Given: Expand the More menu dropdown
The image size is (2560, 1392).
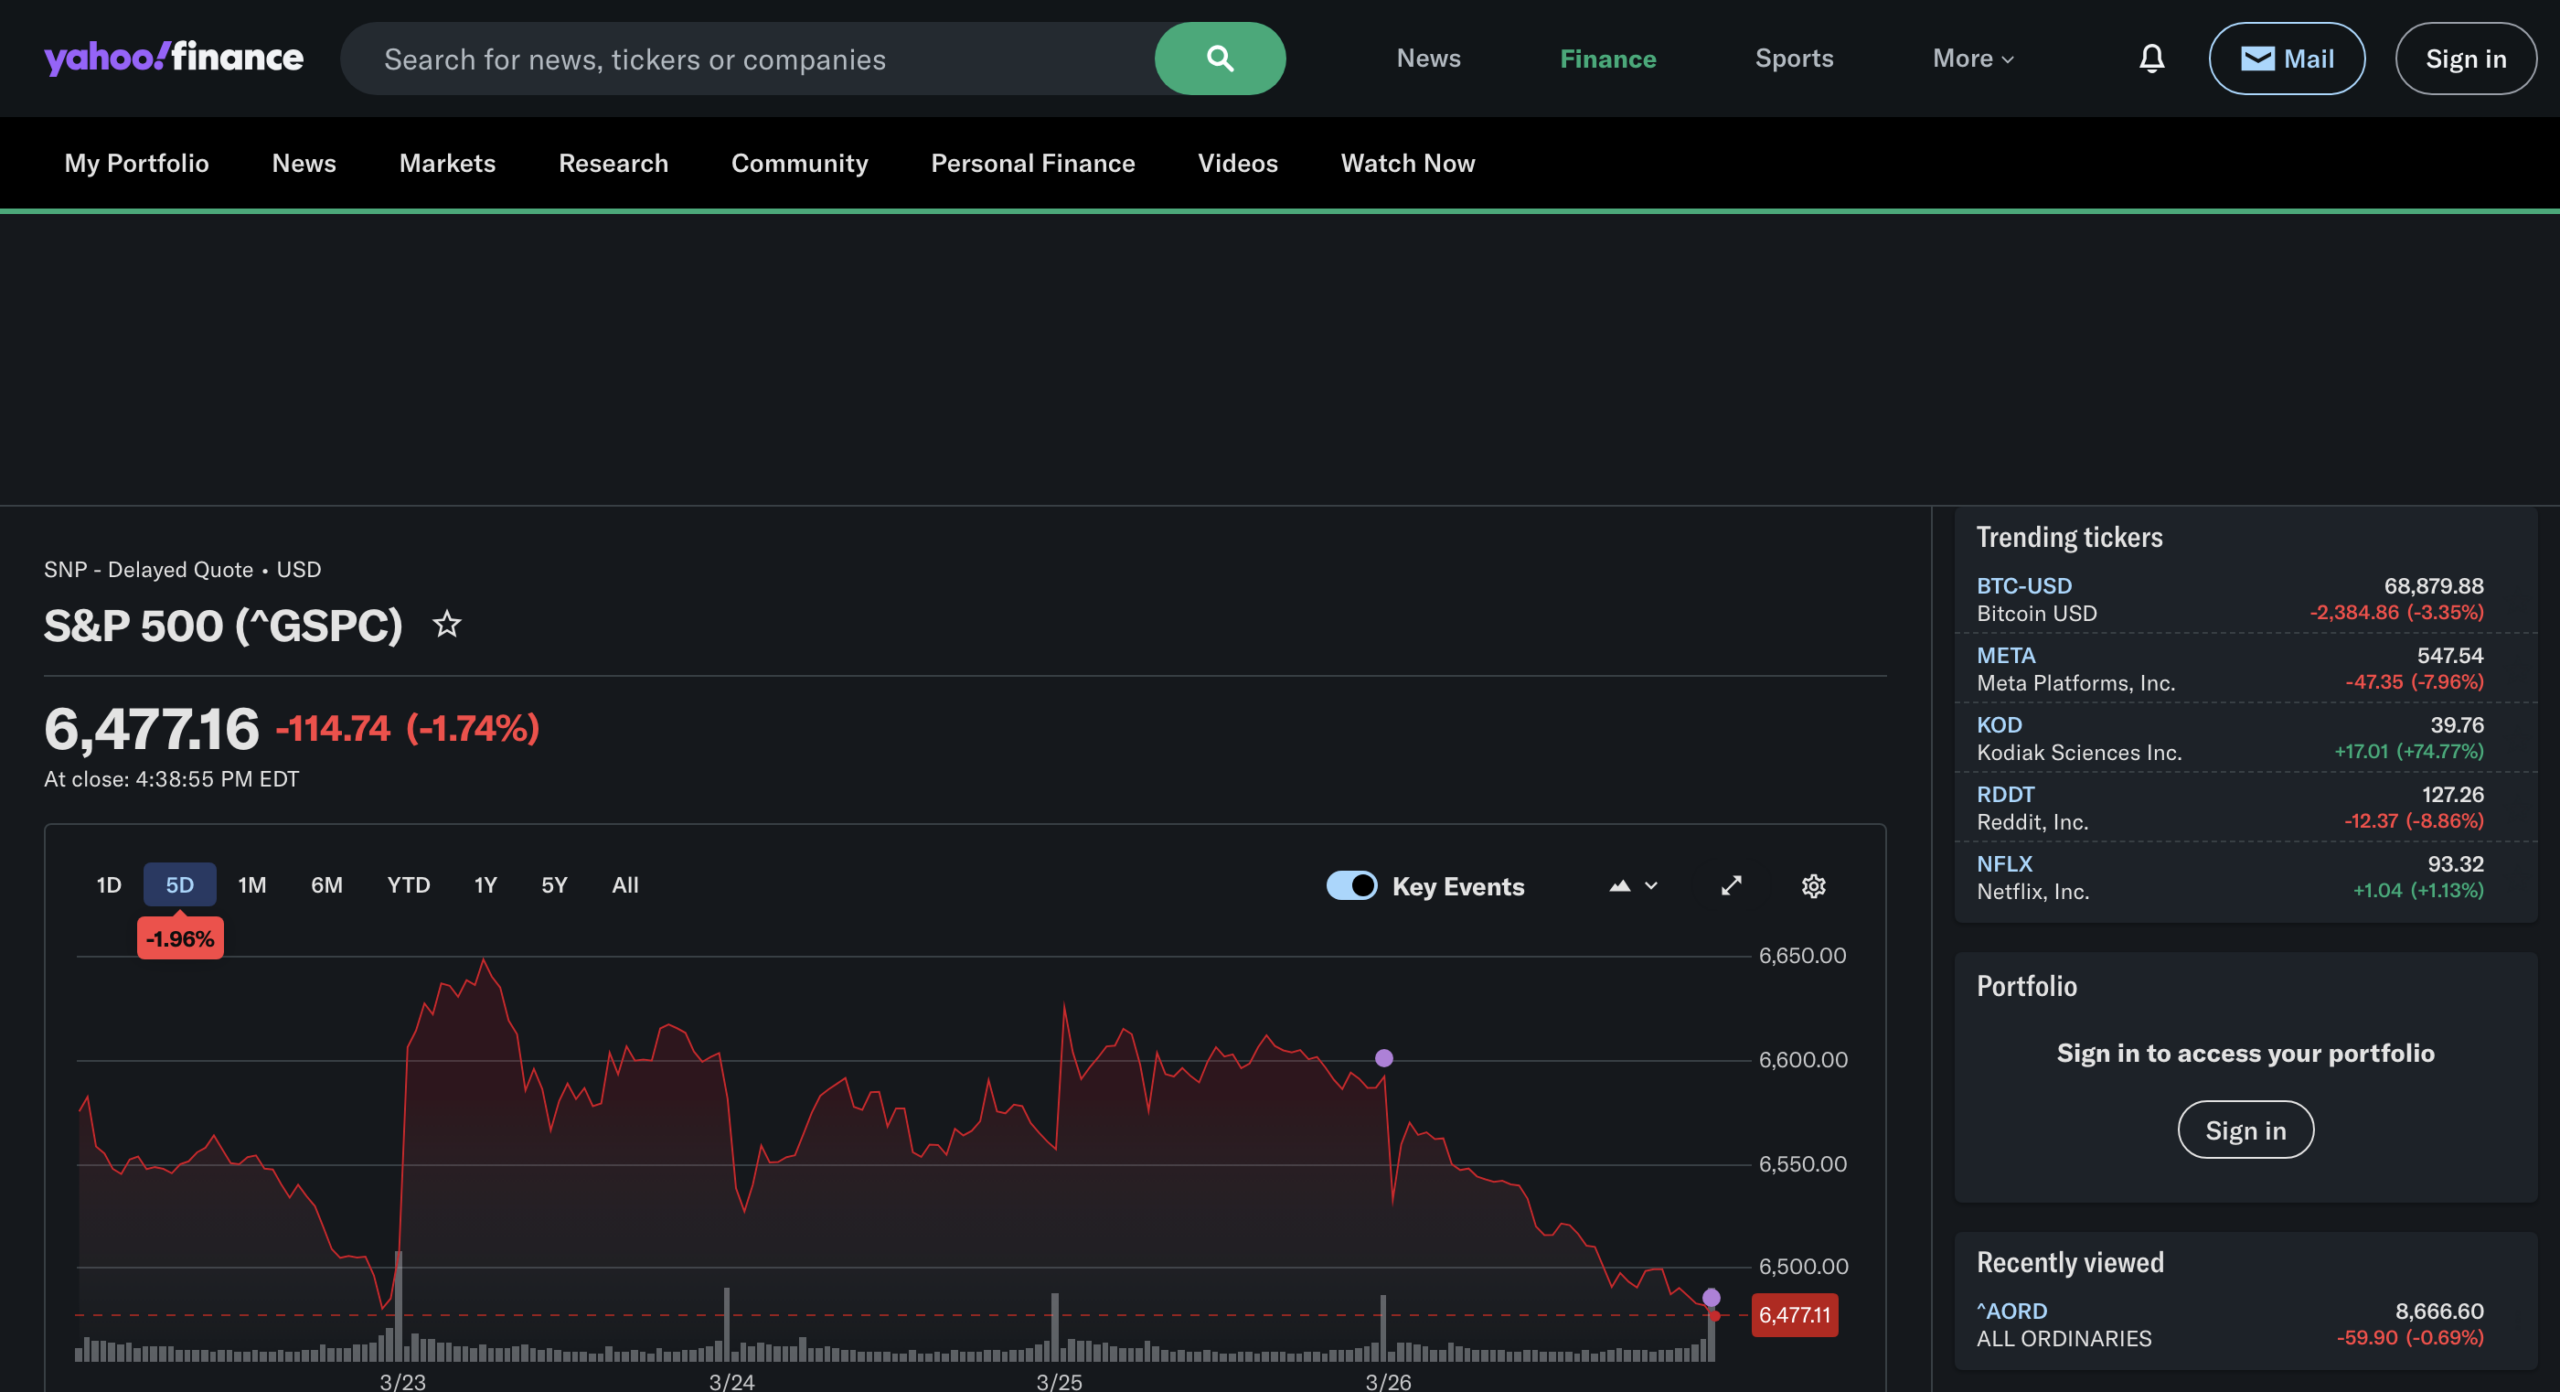Looking at the screenshot, I should (1972, 59).
